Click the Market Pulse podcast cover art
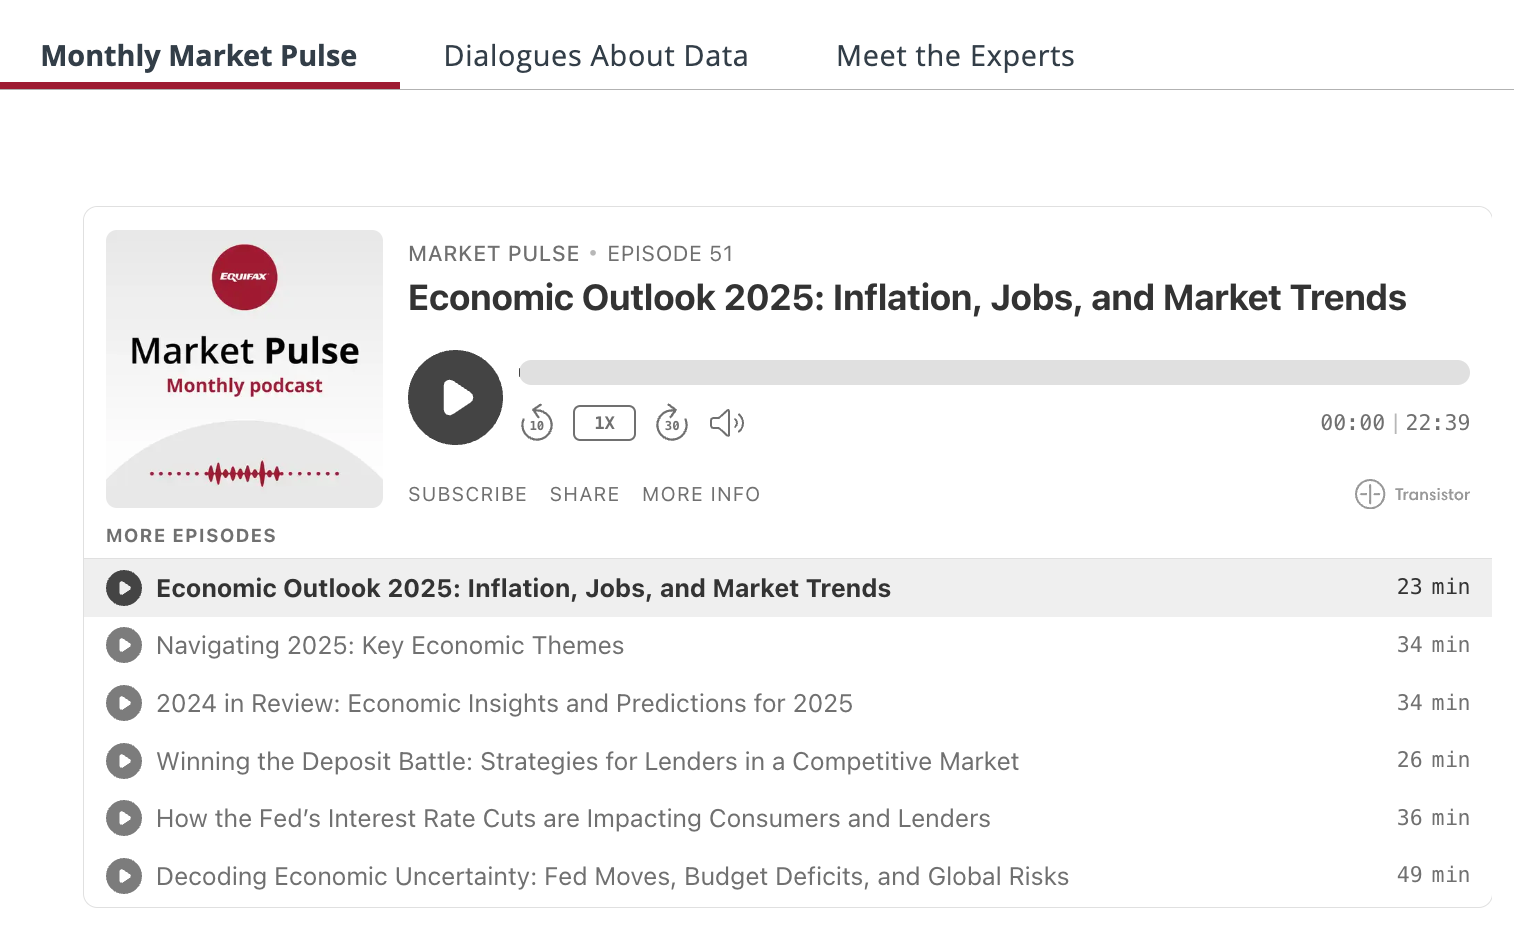 tap(244, 369)
